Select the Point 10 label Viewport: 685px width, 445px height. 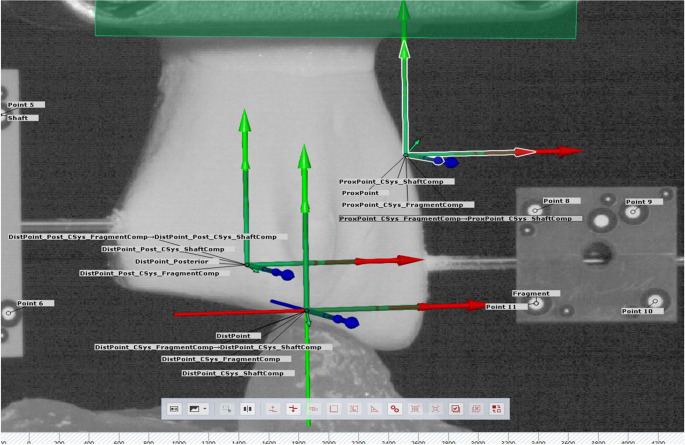[642, 311]
